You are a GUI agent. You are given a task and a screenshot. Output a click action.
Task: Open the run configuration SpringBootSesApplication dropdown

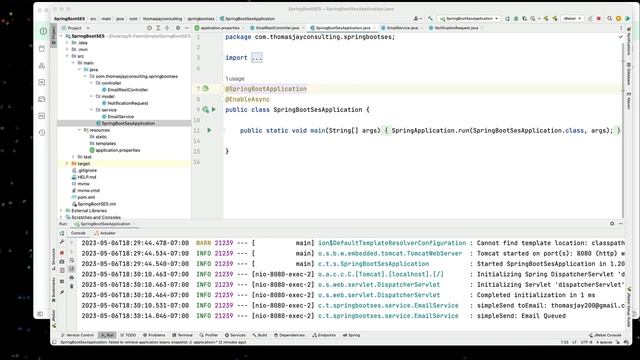pyautogui.click(x=469, y=18)
